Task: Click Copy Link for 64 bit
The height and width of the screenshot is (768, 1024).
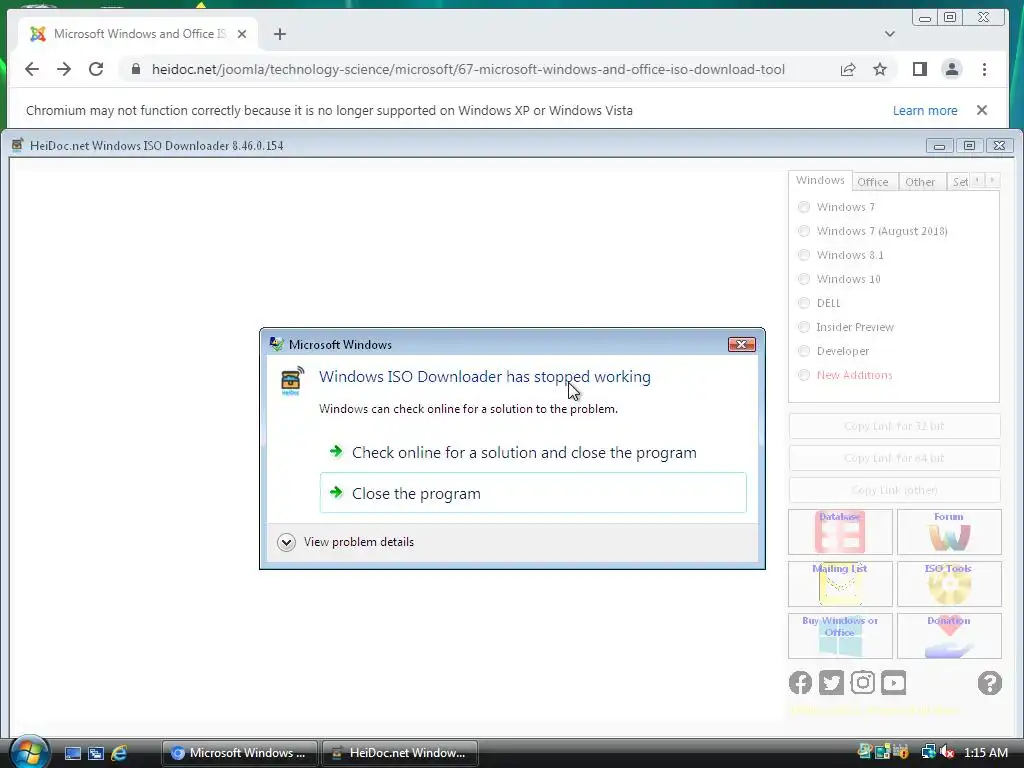Action: click(894, 458)
